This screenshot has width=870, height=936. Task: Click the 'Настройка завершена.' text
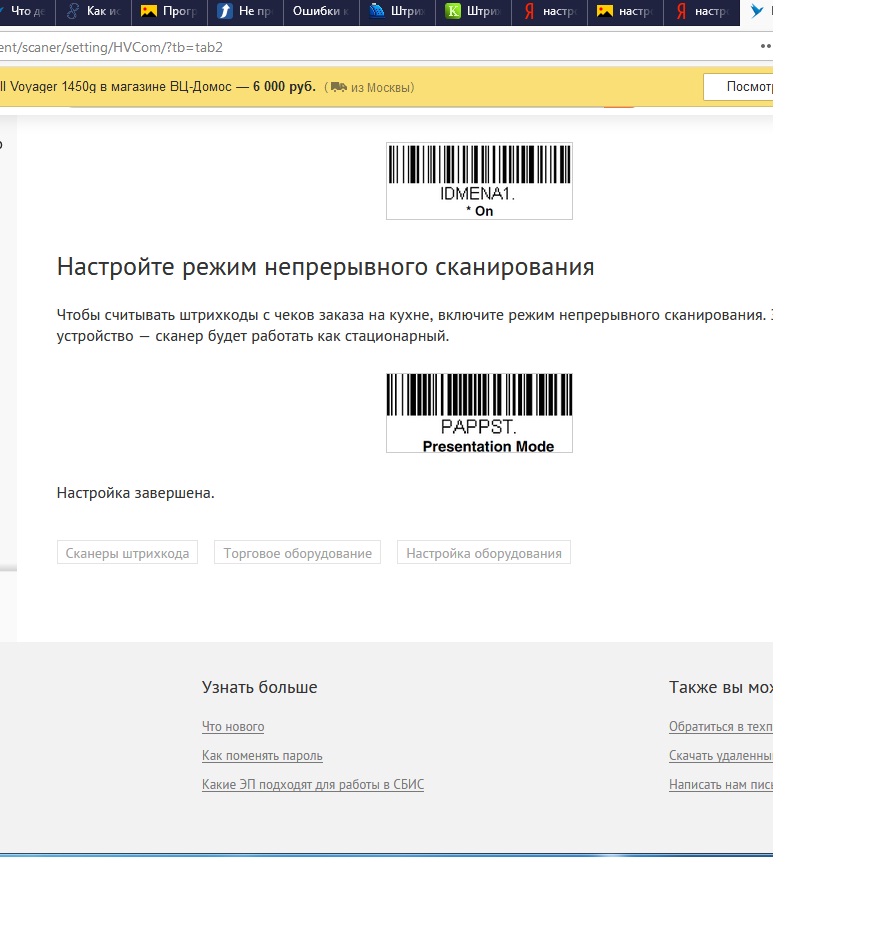pos(136,493)
